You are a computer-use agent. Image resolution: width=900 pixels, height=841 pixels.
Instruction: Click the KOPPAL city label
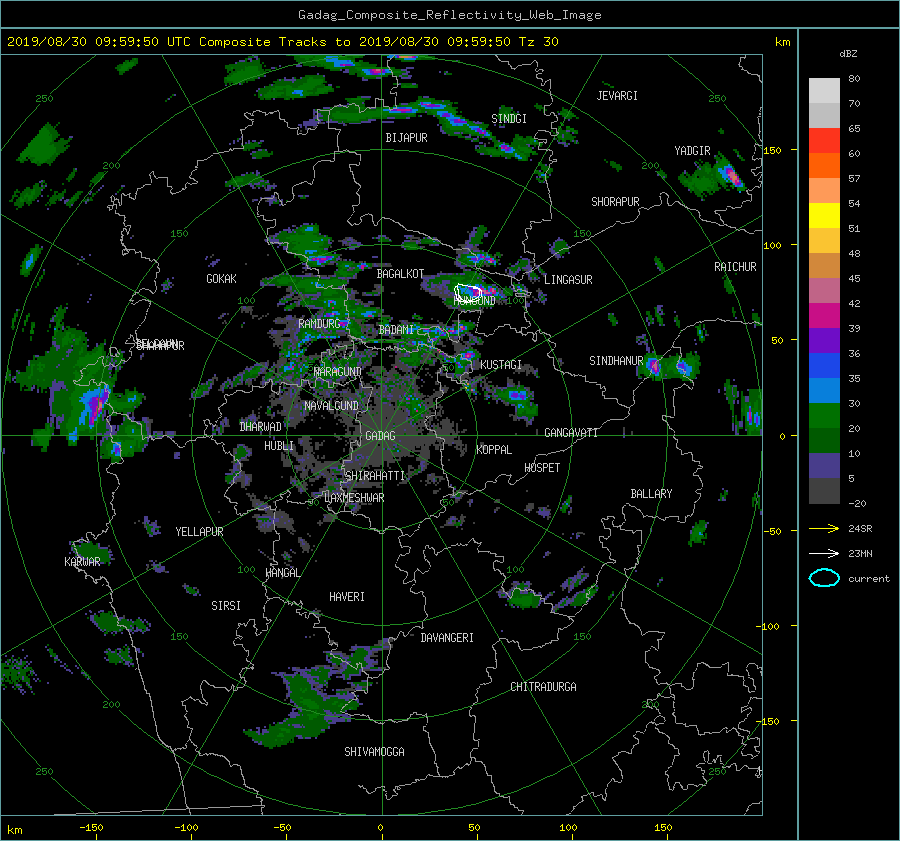coord(494,449)
